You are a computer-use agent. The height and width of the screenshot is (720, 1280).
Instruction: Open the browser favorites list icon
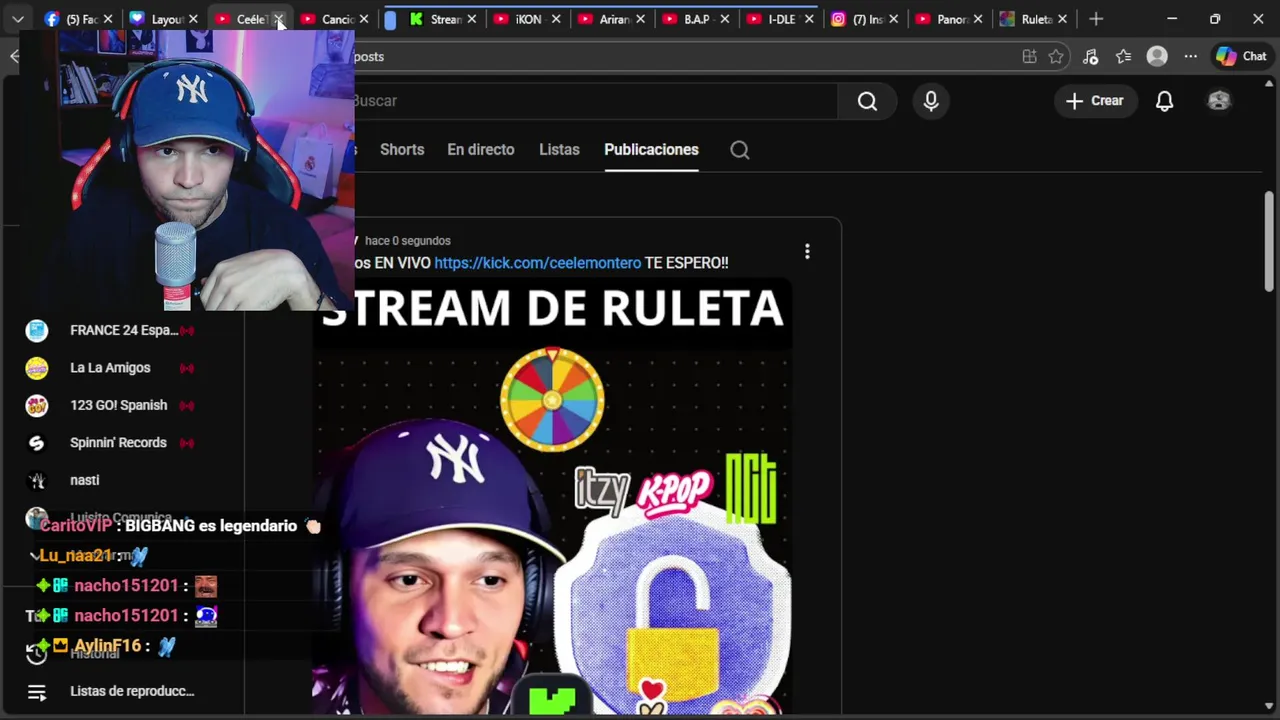pos(1124,57)
